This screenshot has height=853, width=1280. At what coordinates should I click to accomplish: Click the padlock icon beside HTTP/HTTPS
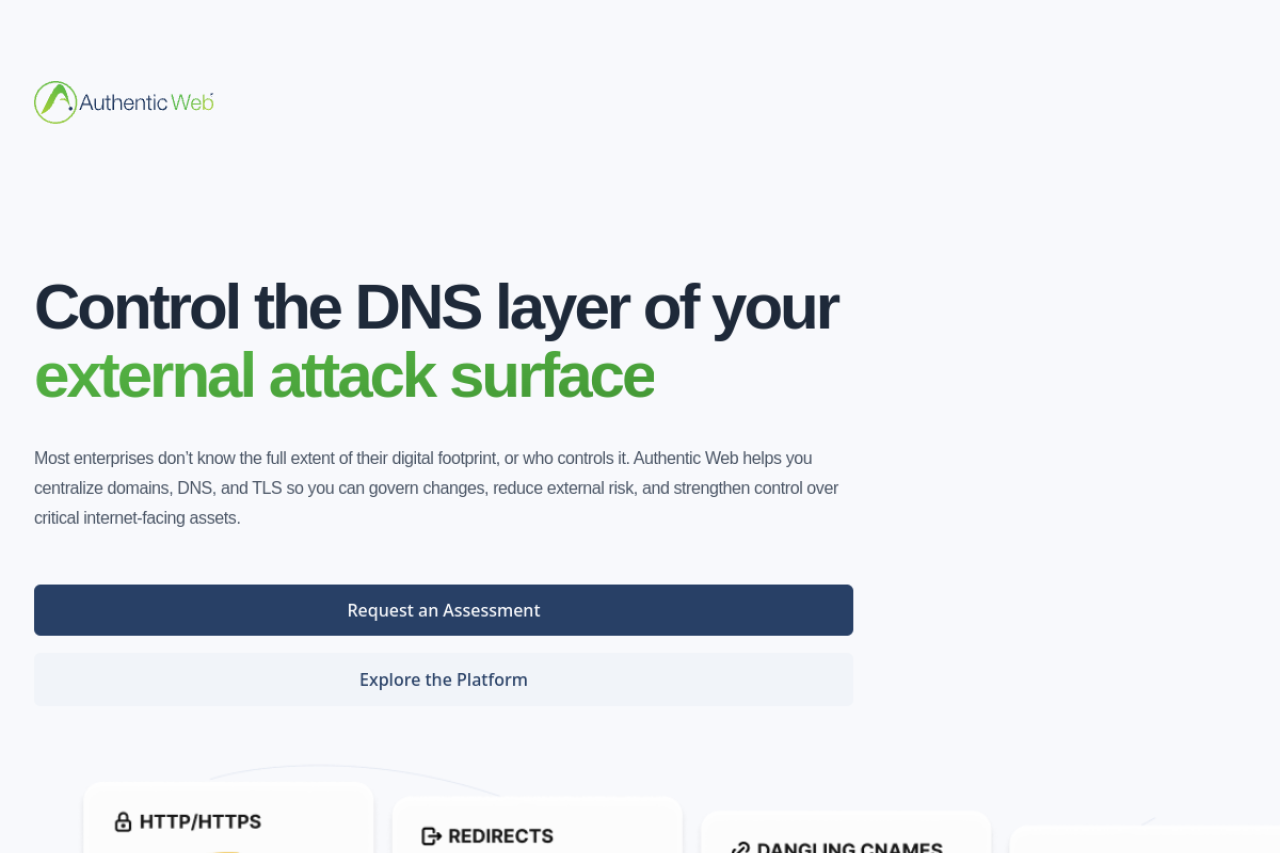tap(123, 822)
